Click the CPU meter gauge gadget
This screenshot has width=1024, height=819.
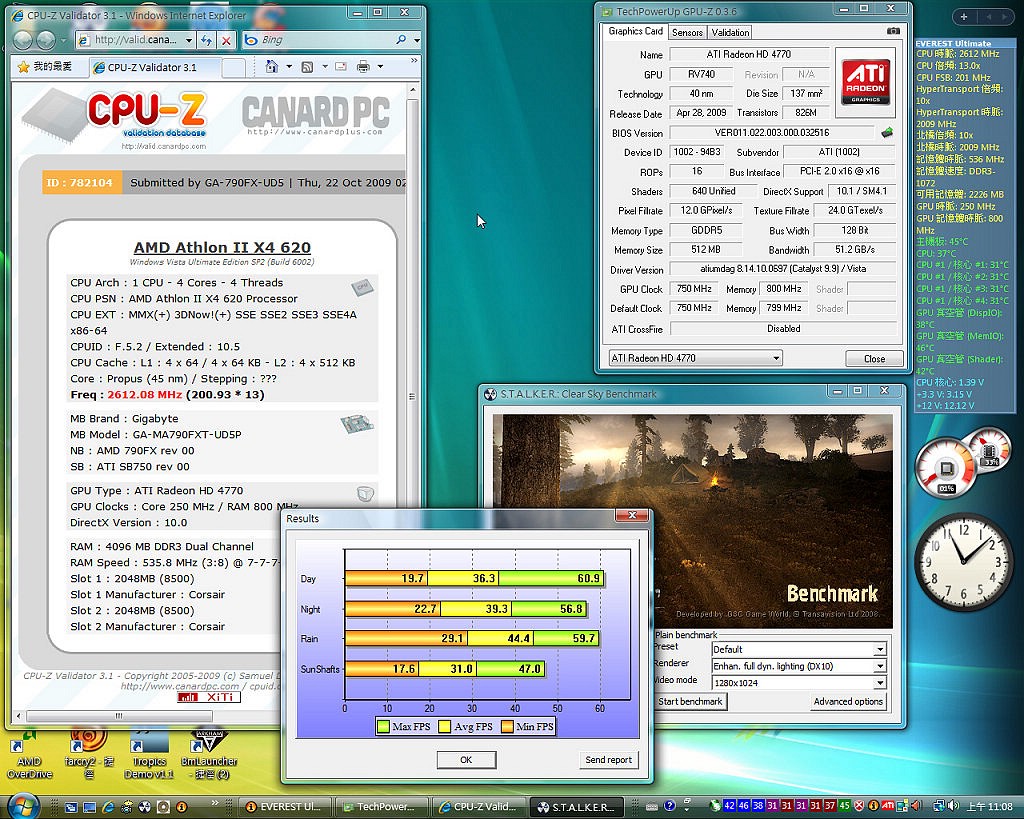pyautogui.click(x=946, y=469)
